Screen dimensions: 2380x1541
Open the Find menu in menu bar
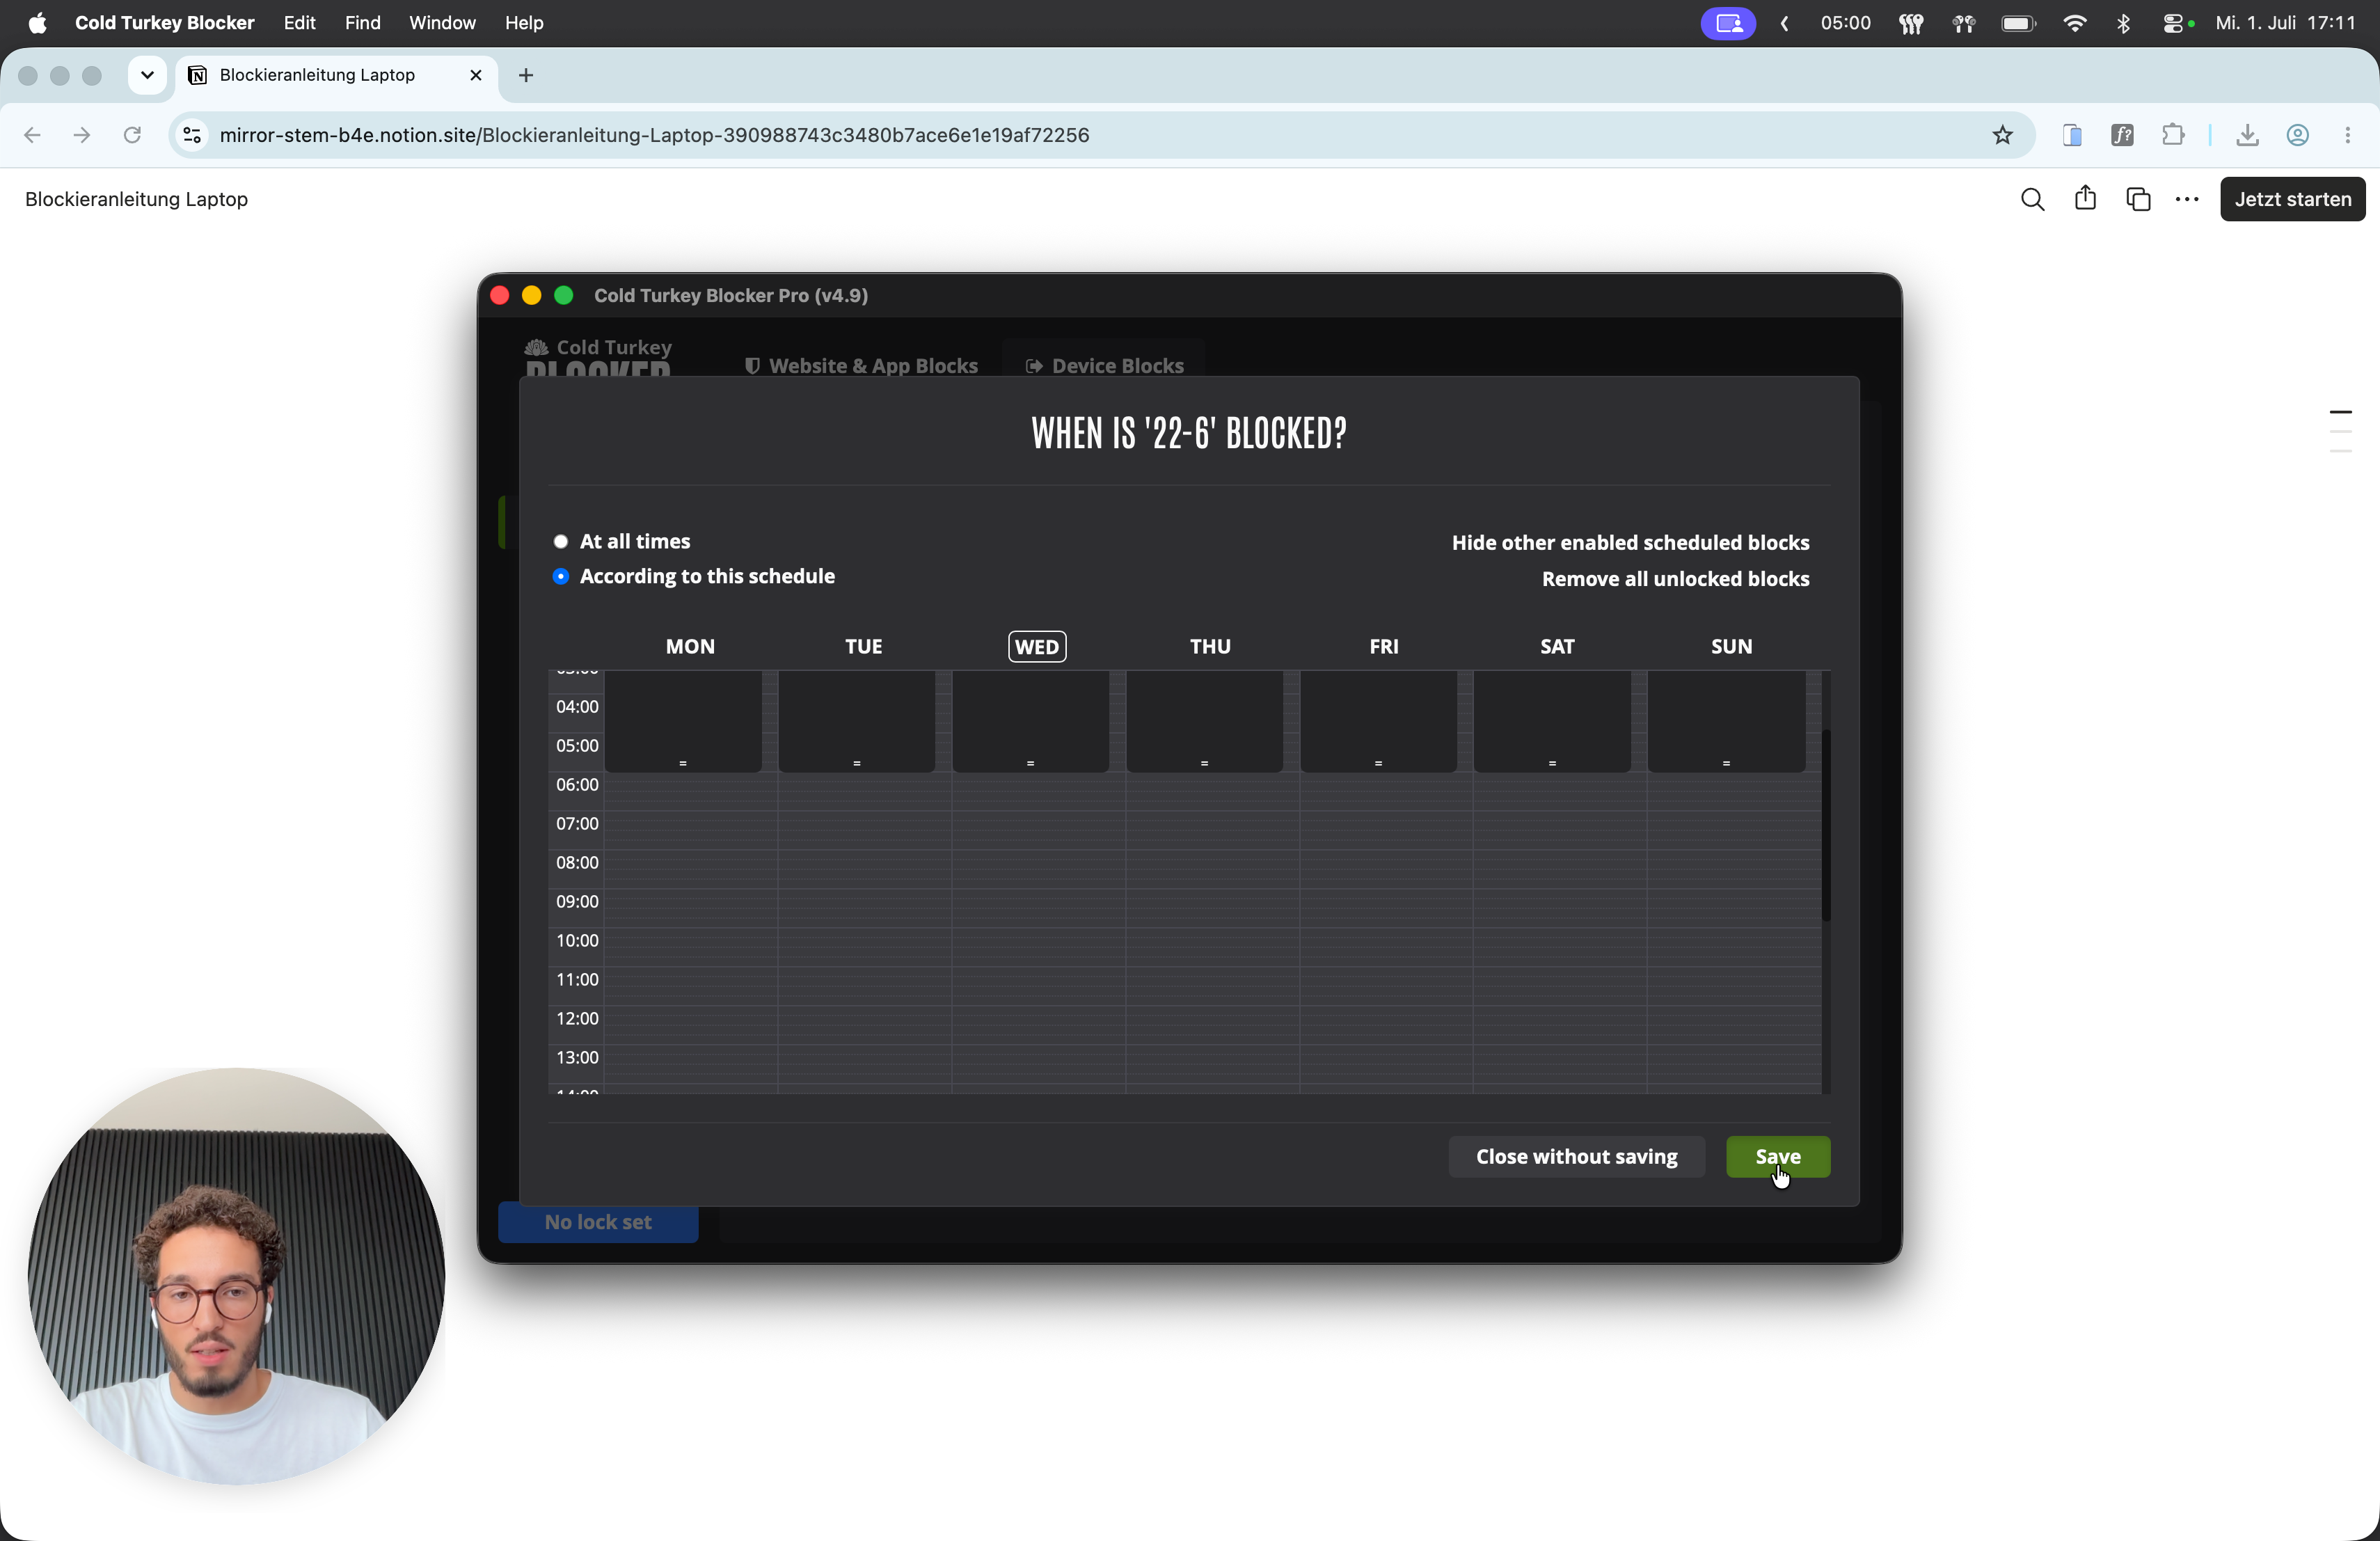pos(362,23)
